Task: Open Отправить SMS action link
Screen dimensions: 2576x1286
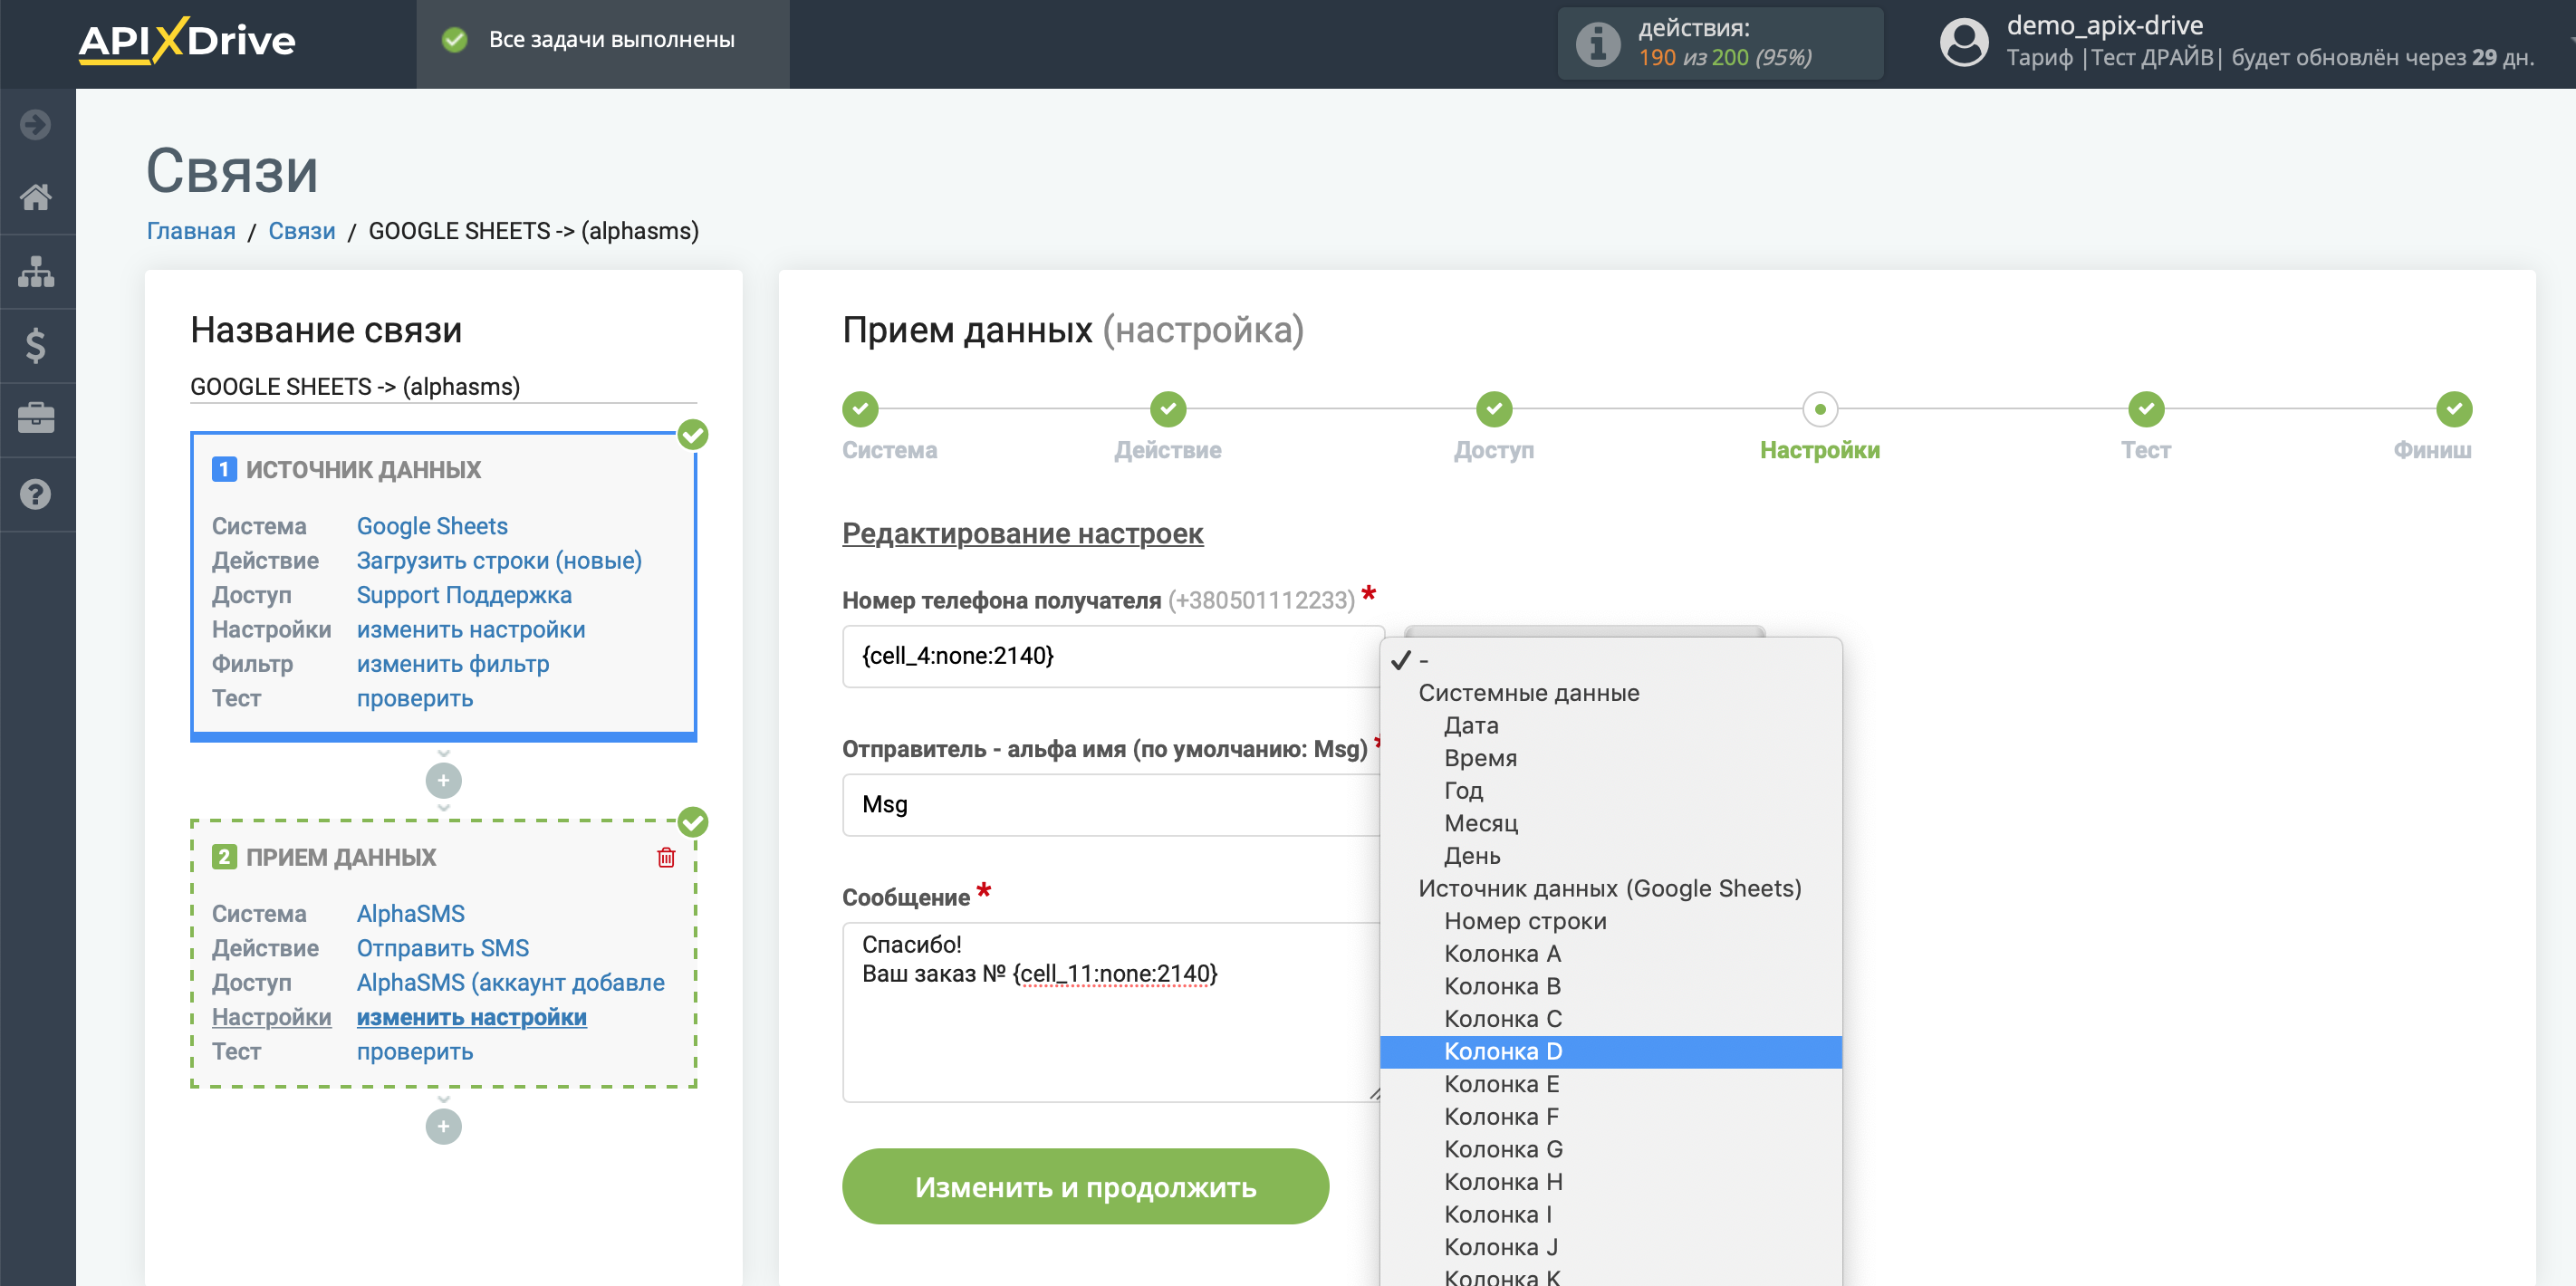Action: tap(443, 948)
